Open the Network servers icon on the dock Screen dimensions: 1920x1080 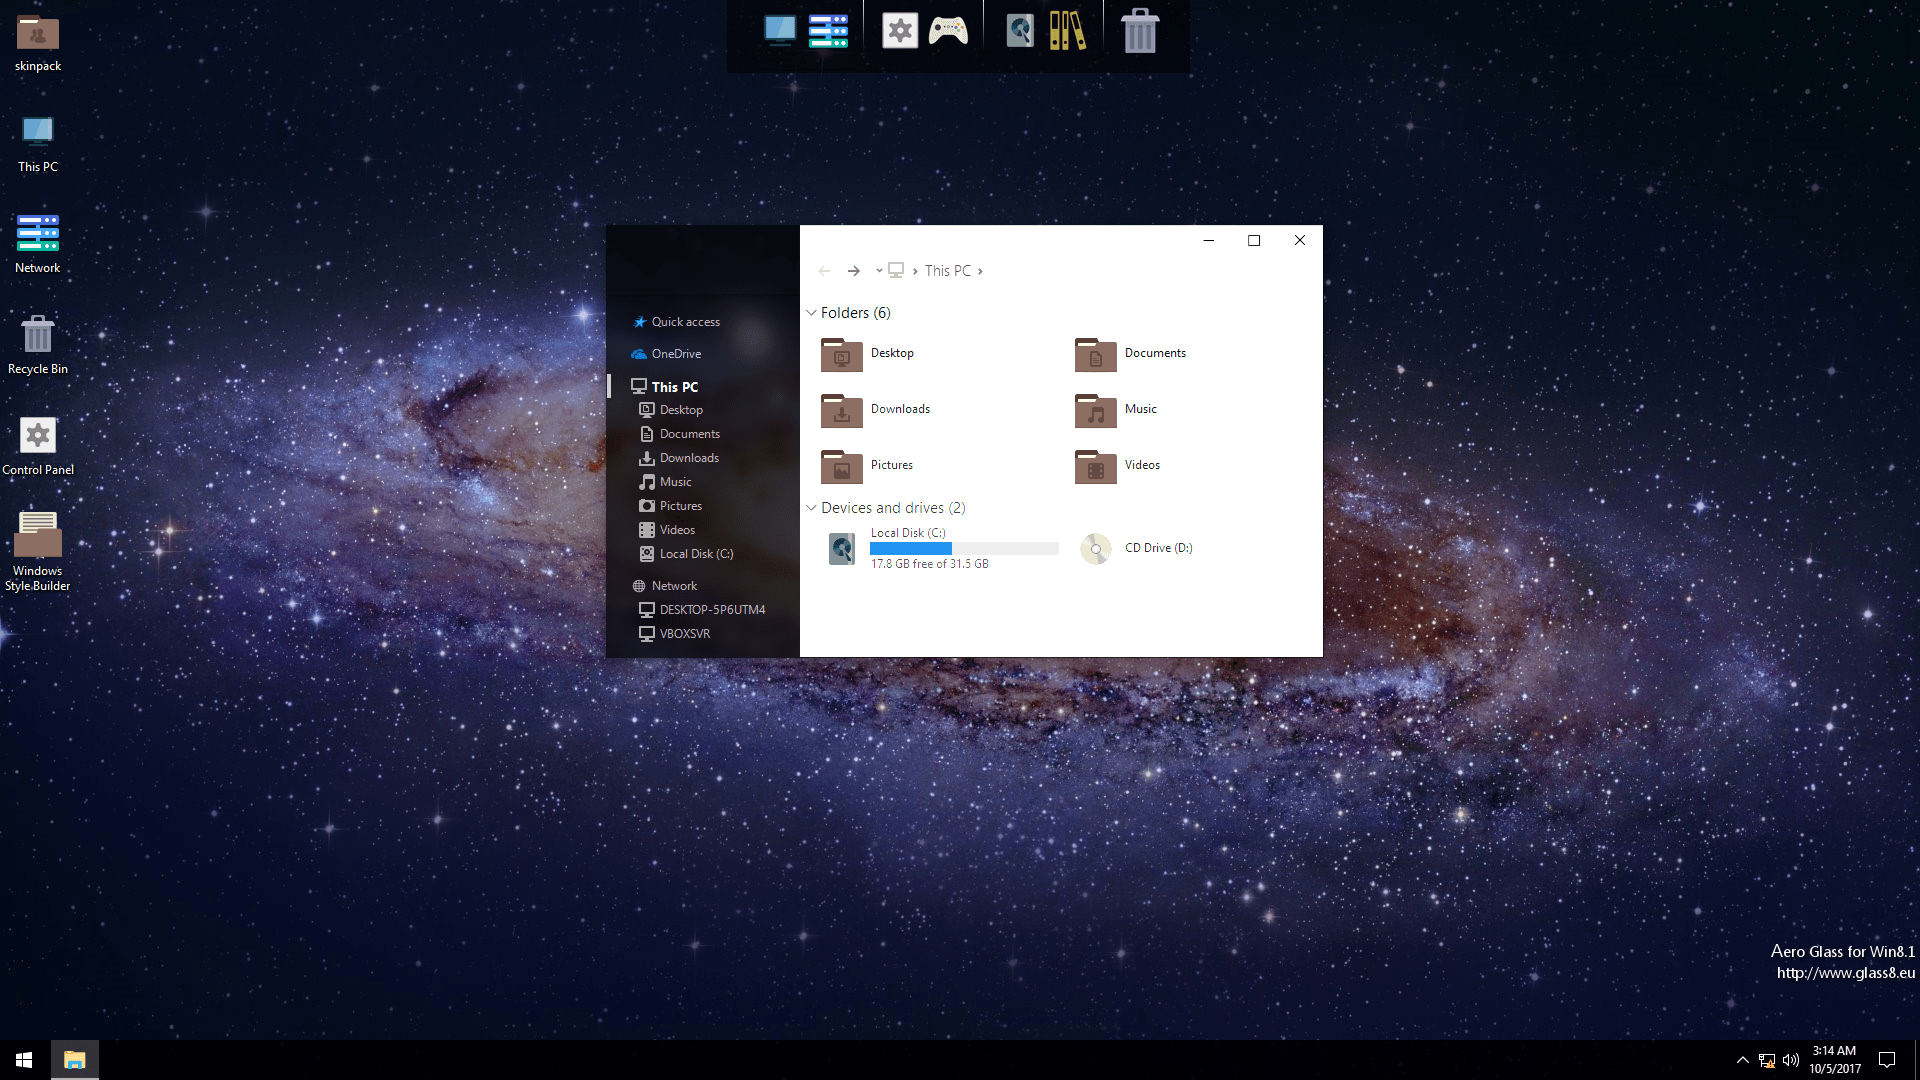click(x=828, y=31)
